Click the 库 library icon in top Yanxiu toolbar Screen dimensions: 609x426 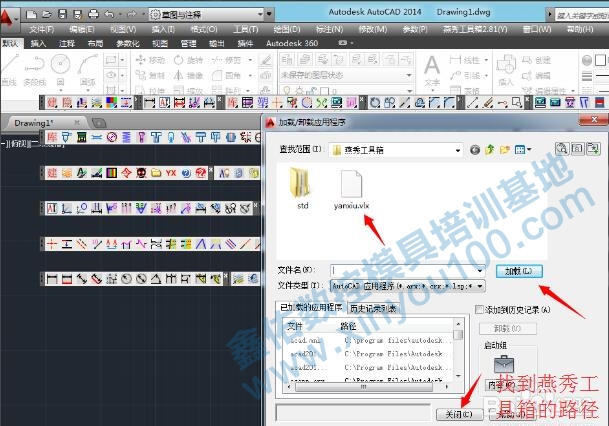coord(232,103)
